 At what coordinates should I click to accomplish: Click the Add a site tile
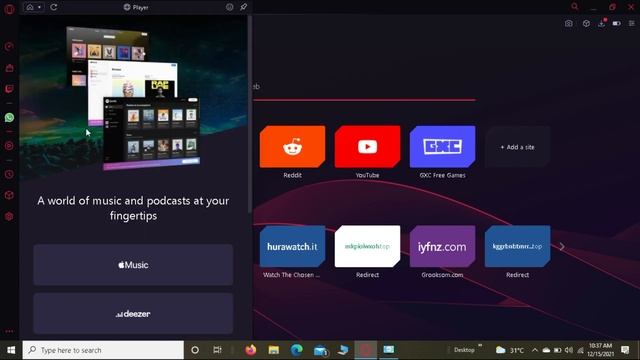pyautogui.click(x=518, y=147)
